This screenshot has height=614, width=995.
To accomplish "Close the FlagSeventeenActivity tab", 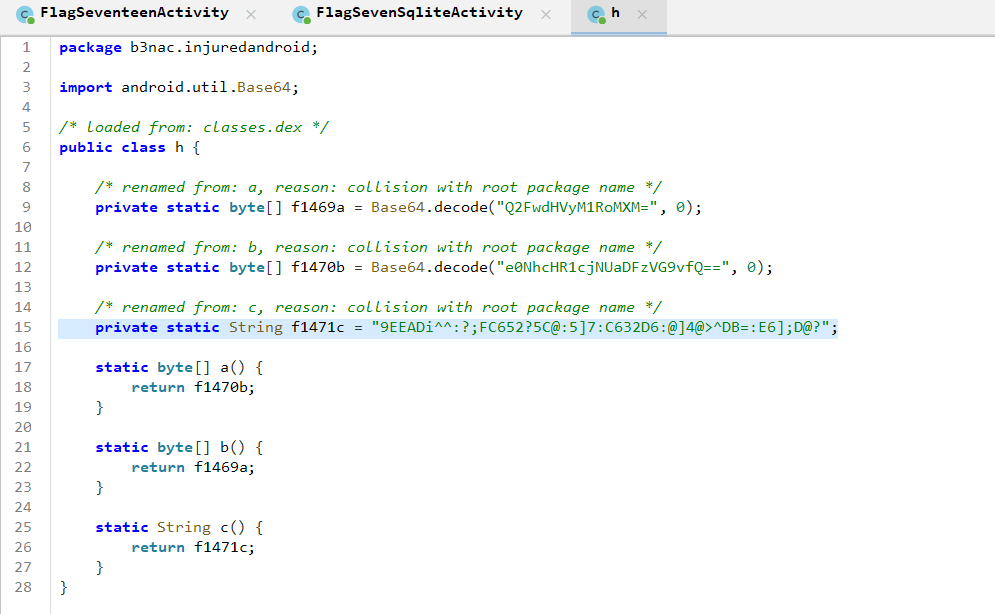I will (x=250, y=15).
